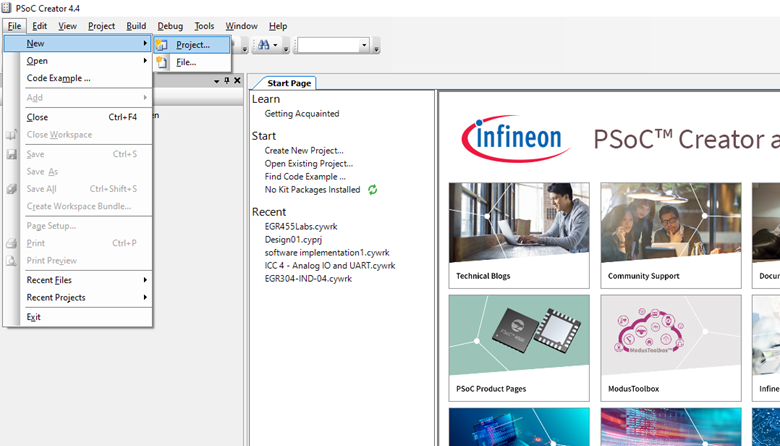Expand the toolbar combo box dropdown
The image size is (780, 446).
tap(364, 45)
